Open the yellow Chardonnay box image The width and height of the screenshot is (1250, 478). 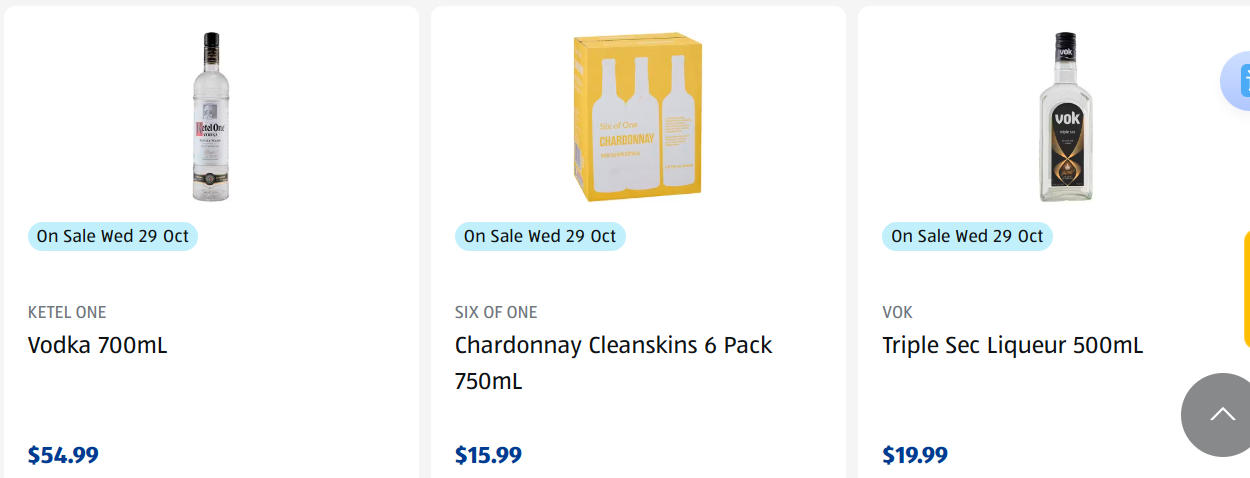pos(638,117)
